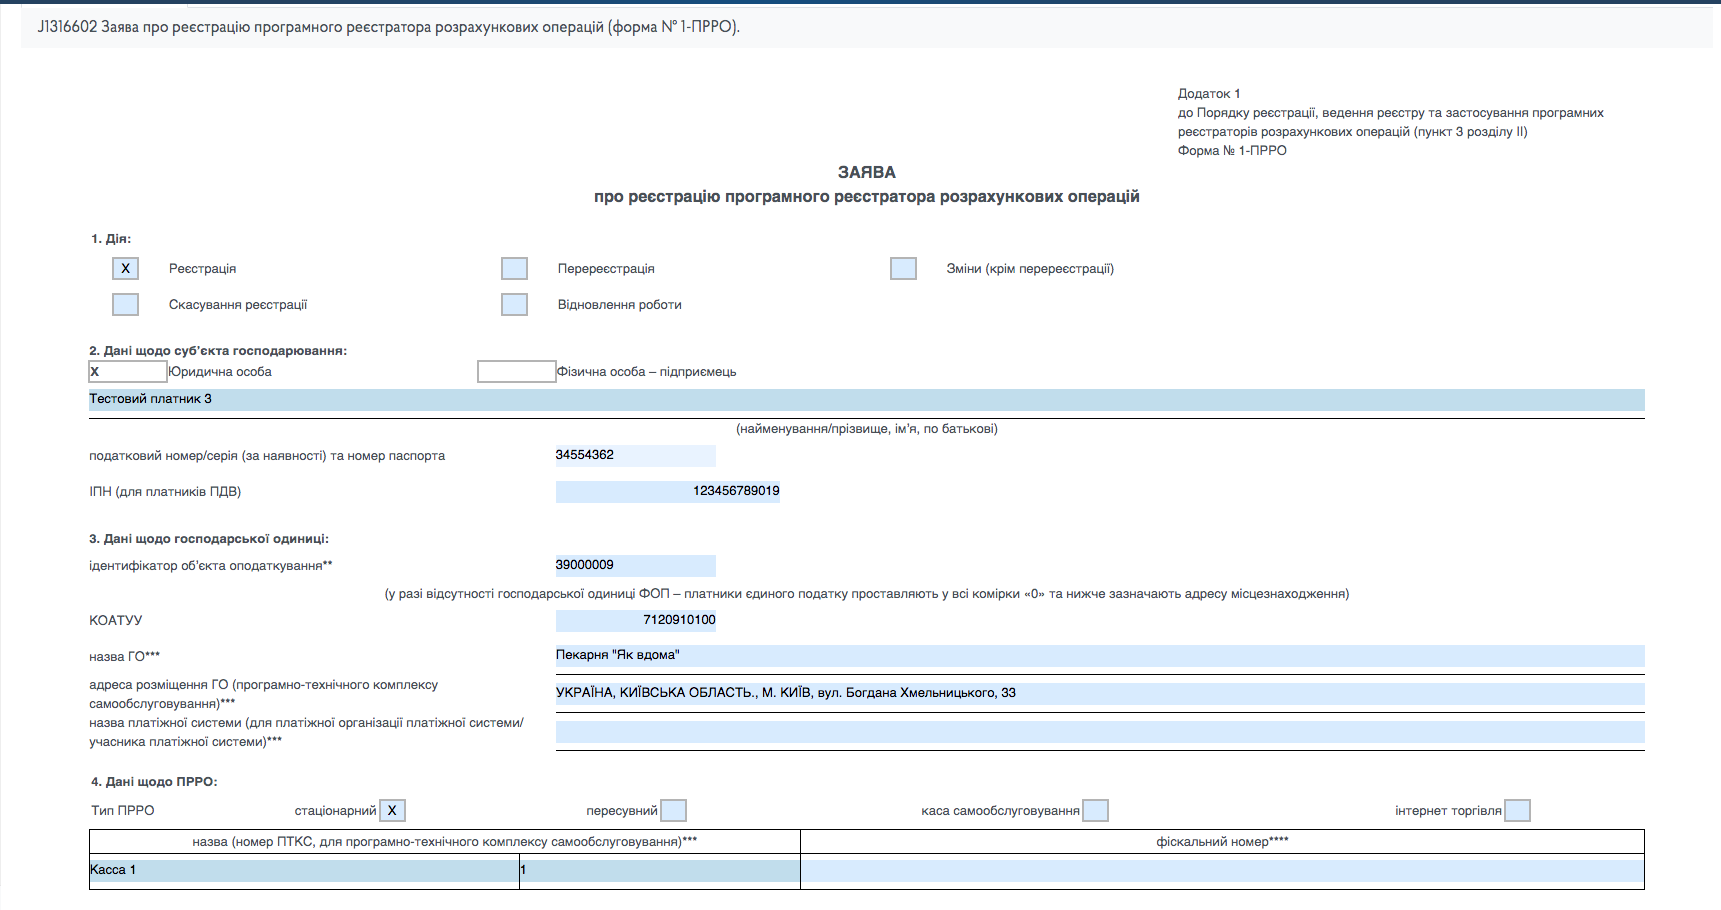Image resolution: width=1721 pixels, height=910 pixels.
Task: Mark the Фізична особа – підприємець box
Action: click(x=516, y=371)
